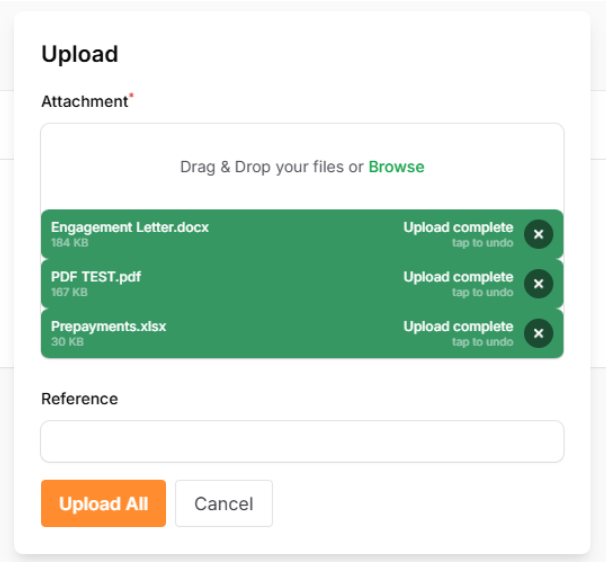Image resolution: width=606 pixels, height=562 pixels.
Task: Click Upload complete status for Engagement Letter
Action: tap(458, 227)
